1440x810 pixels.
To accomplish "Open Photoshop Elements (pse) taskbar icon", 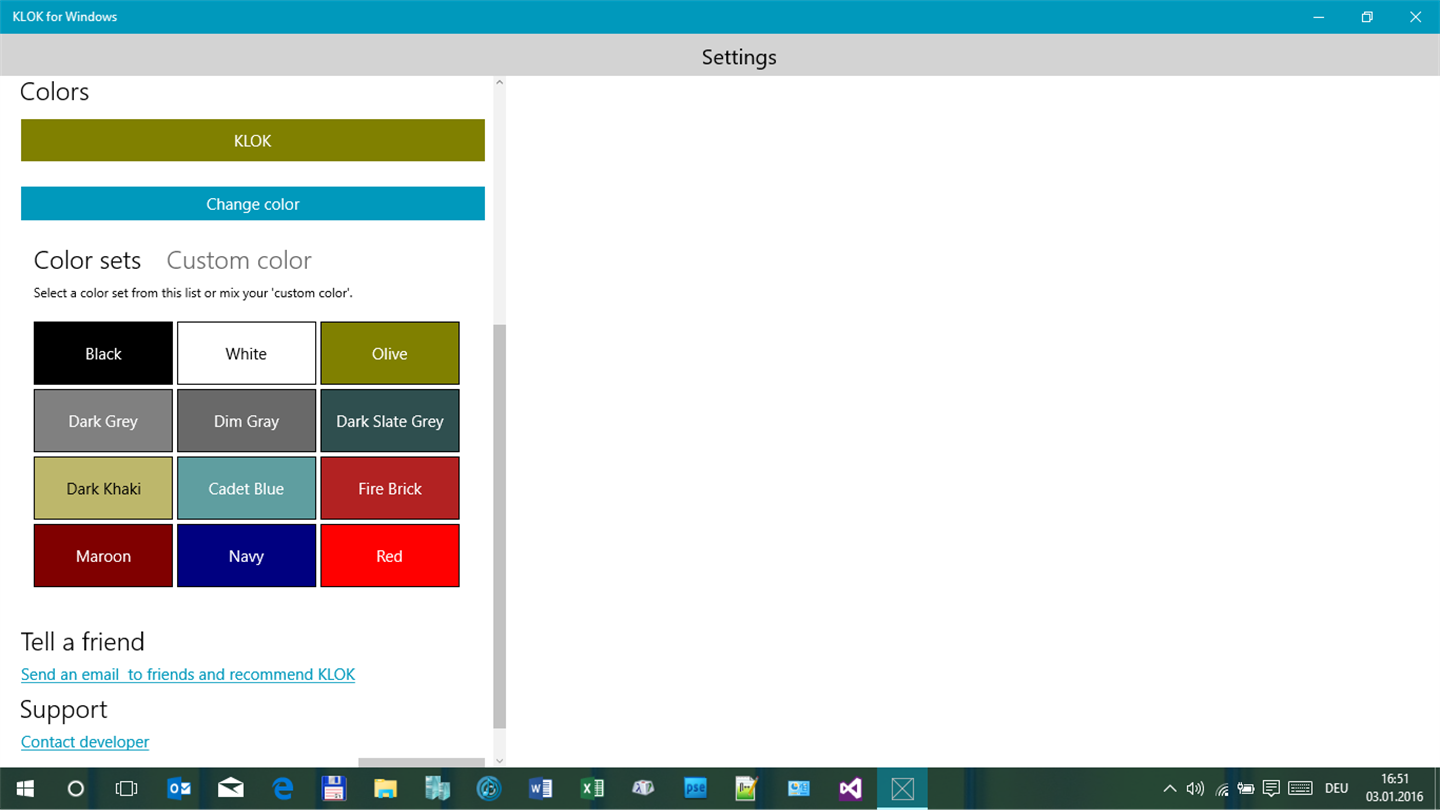I will click(695, 789).
